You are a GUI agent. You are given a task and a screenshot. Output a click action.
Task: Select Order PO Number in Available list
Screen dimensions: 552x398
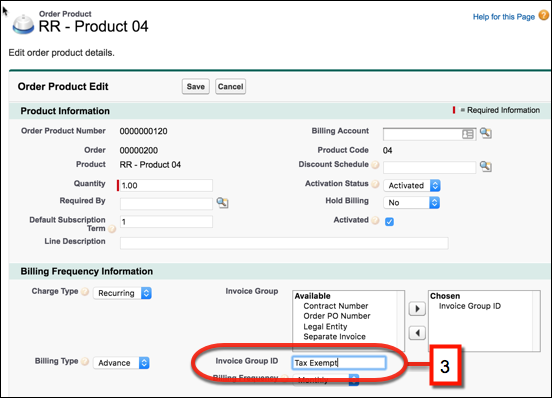tap(337, 316)
